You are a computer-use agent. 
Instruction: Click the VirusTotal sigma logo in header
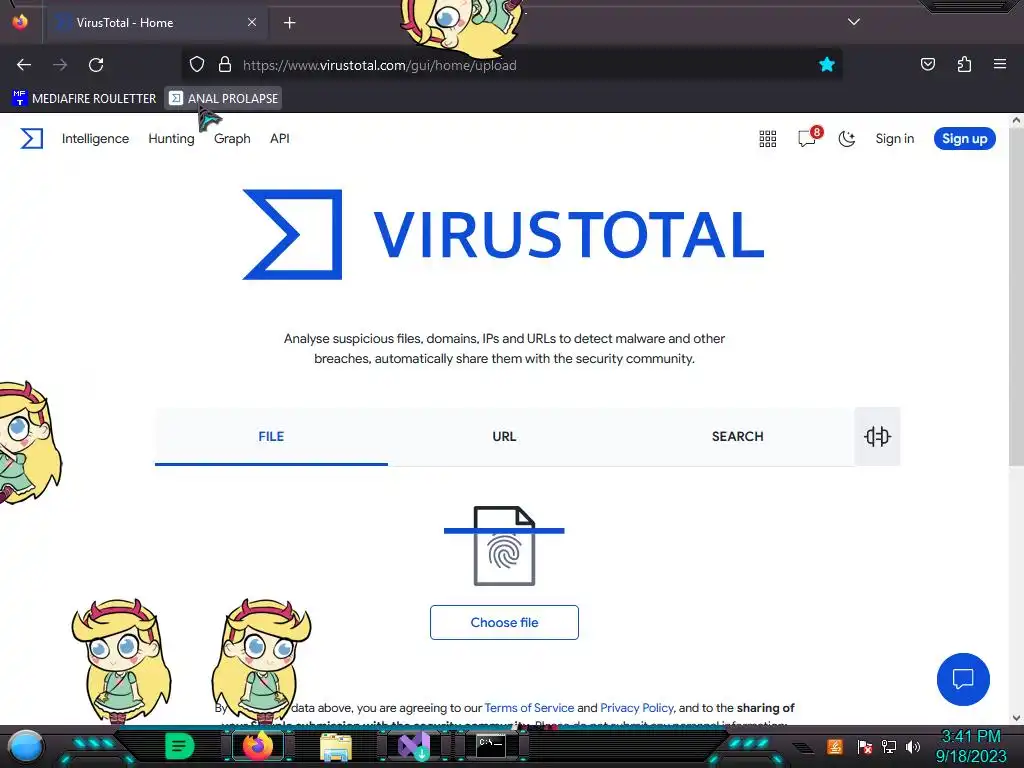[x=31, y=138]
